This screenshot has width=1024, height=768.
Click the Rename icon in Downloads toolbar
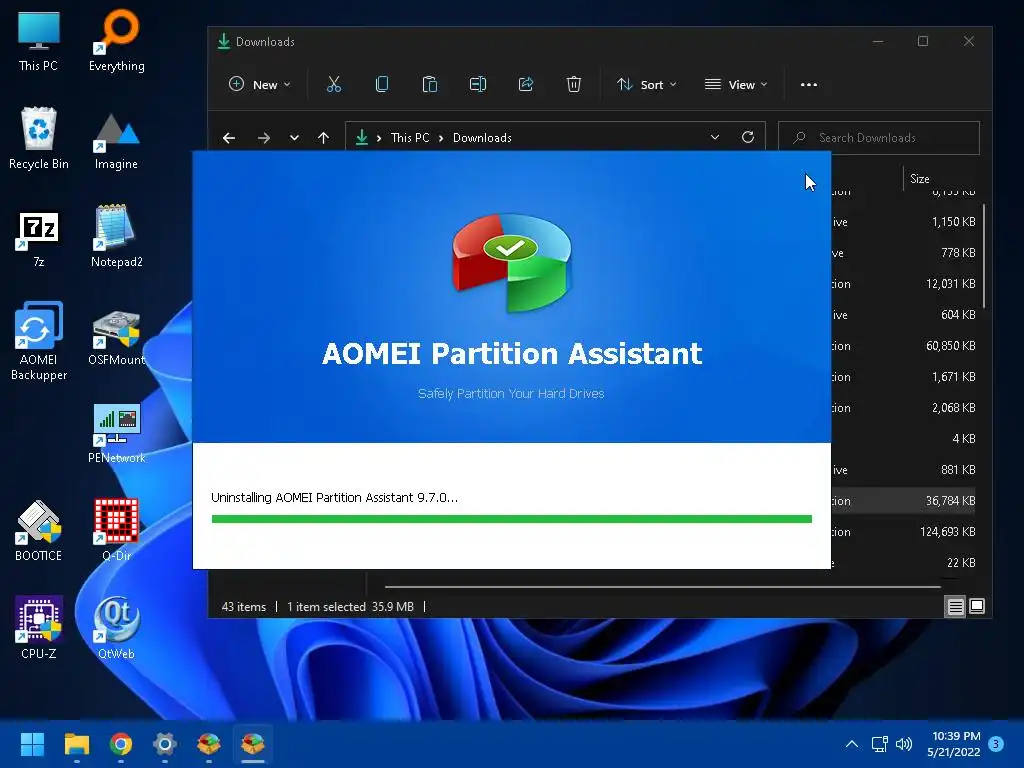coord(478,84)
